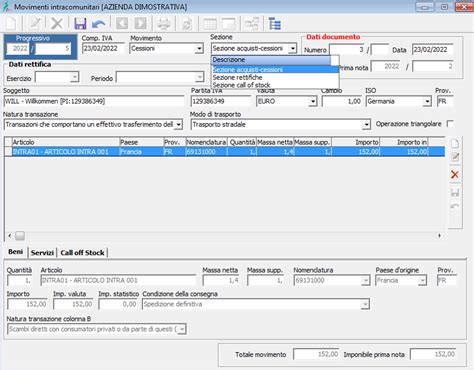Click the Articolo column header
This screenshot has width=474, height=370.
66,142
